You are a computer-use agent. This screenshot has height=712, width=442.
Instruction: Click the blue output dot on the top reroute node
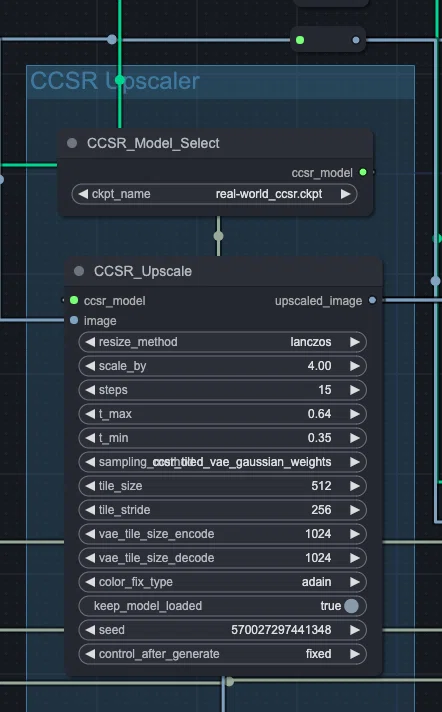point(356,40)
